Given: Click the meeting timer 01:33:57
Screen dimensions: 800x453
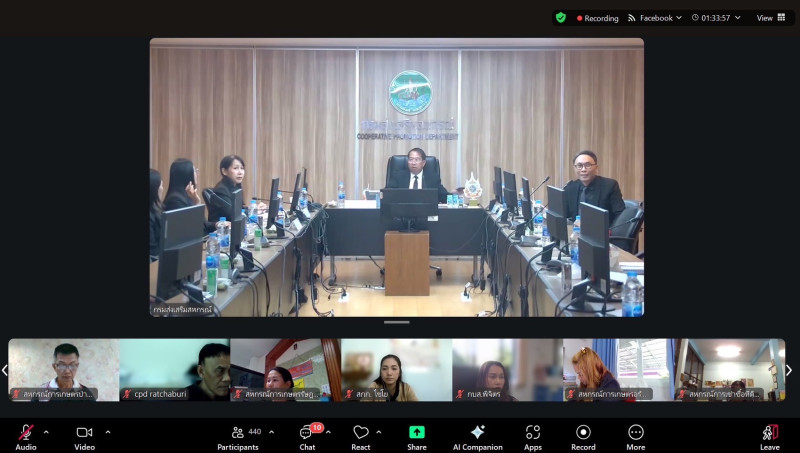Looking at the screenshot, I should (714, 18).
